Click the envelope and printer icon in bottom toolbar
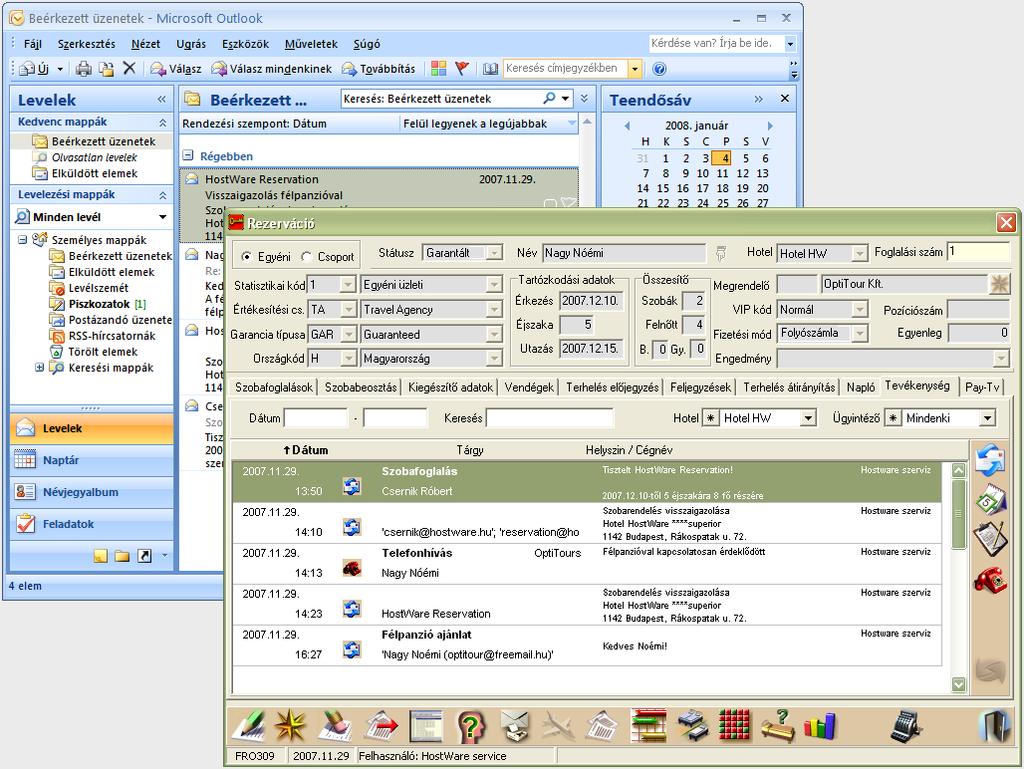The width and height of the screenshot is (1024, 769). [516, 725]
